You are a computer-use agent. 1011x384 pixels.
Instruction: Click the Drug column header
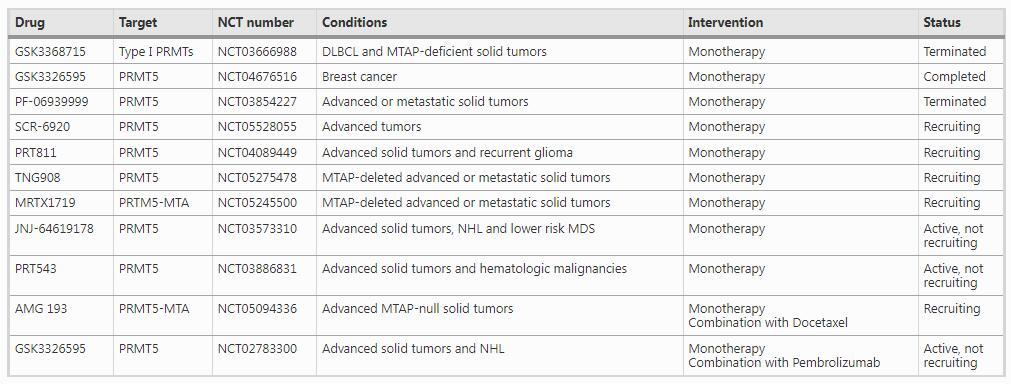pos(30,23)
